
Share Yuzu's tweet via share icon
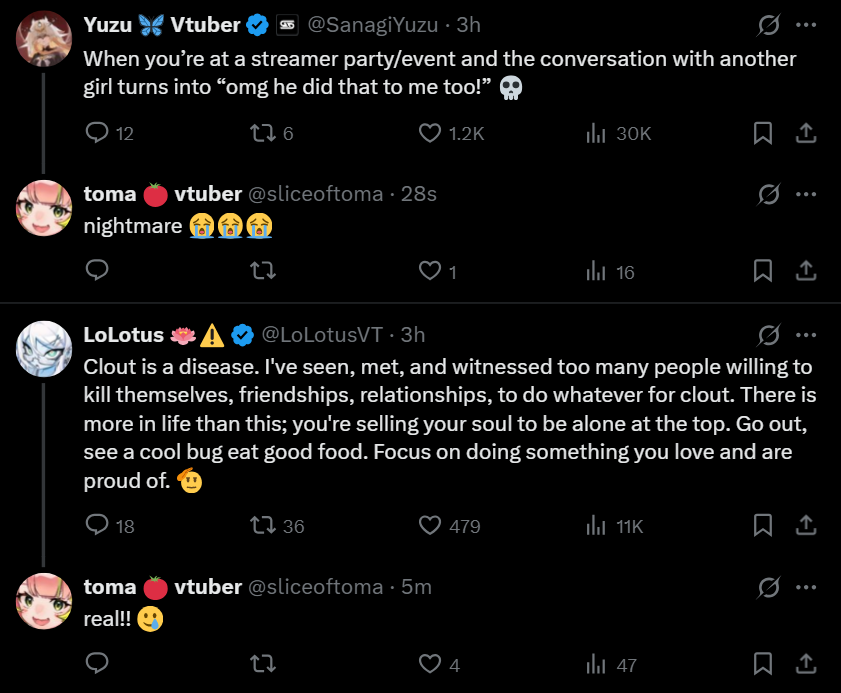pos(807,133)
